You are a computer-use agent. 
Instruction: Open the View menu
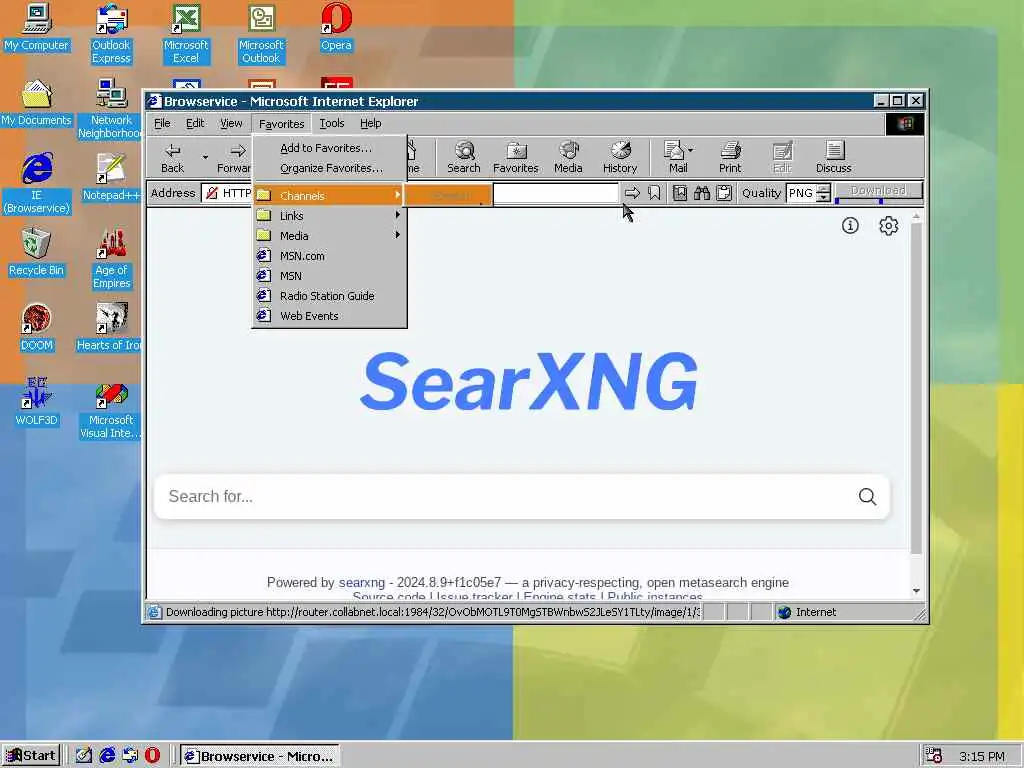(231, 123)
